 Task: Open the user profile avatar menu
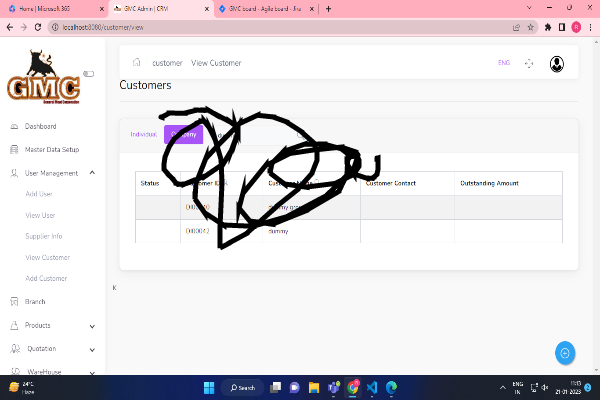click(556, 63)
